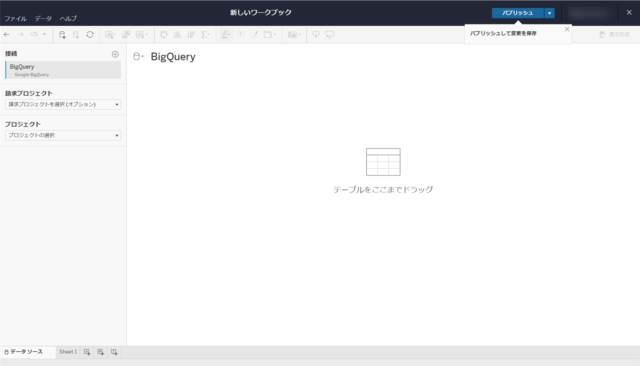This screenshot has height=366, width=640.
Task: Click the Undo back arrow in toolbar
Action: [x=7, y=35]
